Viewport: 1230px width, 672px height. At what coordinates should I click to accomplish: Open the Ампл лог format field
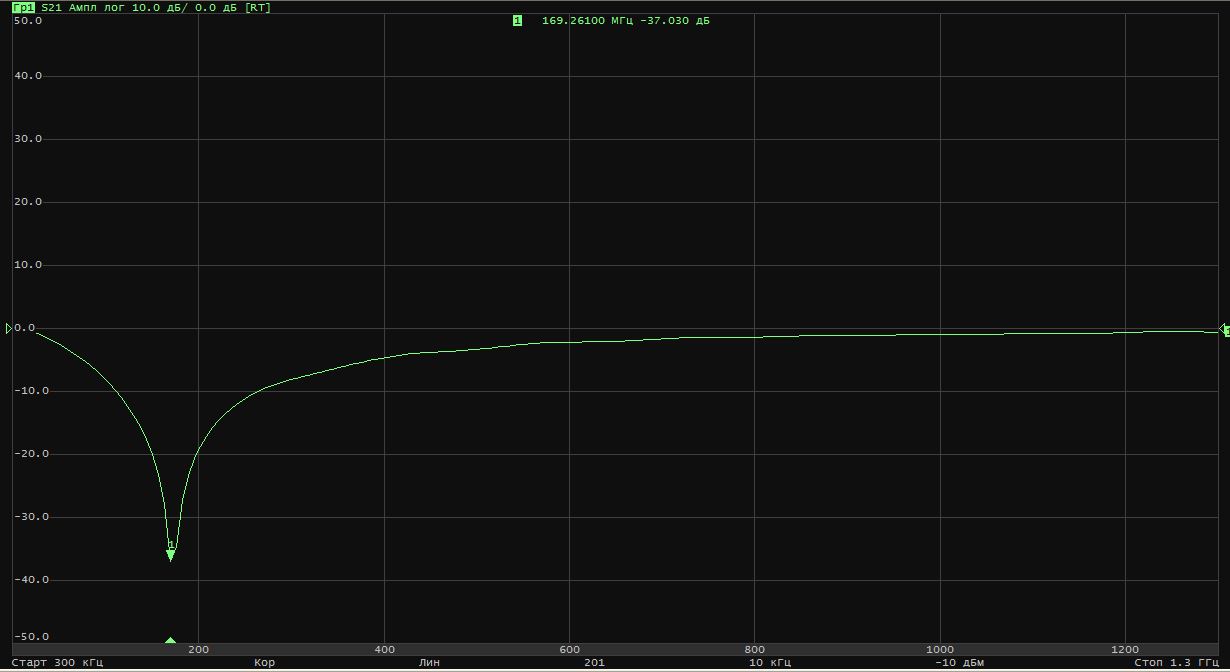[x=98, y=7]
